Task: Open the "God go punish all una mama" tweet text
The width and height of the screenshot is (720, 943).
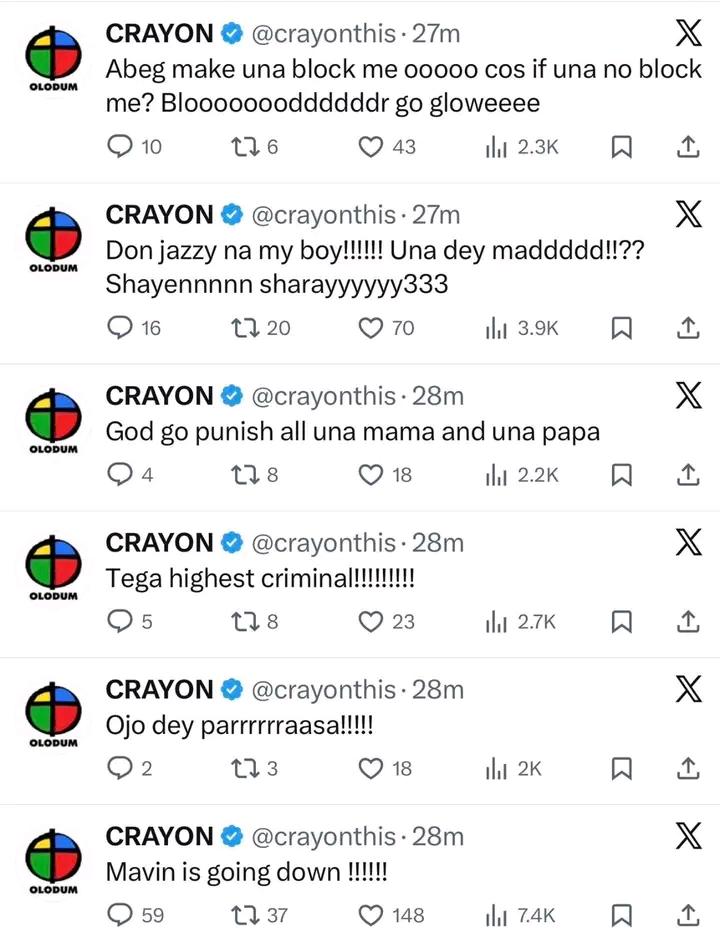Action: (356, 434)
